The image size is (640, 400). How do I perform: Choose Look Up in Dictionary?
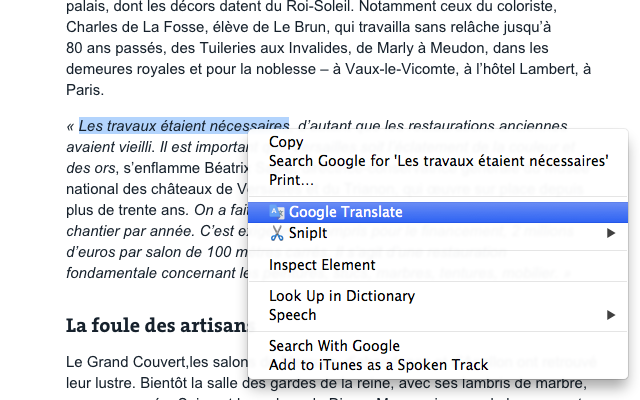pyautogui.click(x=341, y=296)
